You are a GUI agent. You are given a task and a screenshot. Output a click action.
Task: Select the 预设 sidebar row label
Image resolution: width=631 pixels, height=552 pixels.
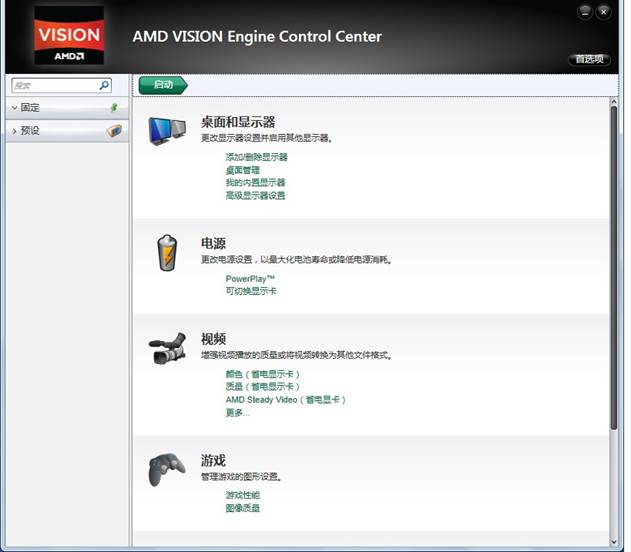pyautogui.click(x=30, y=131)
